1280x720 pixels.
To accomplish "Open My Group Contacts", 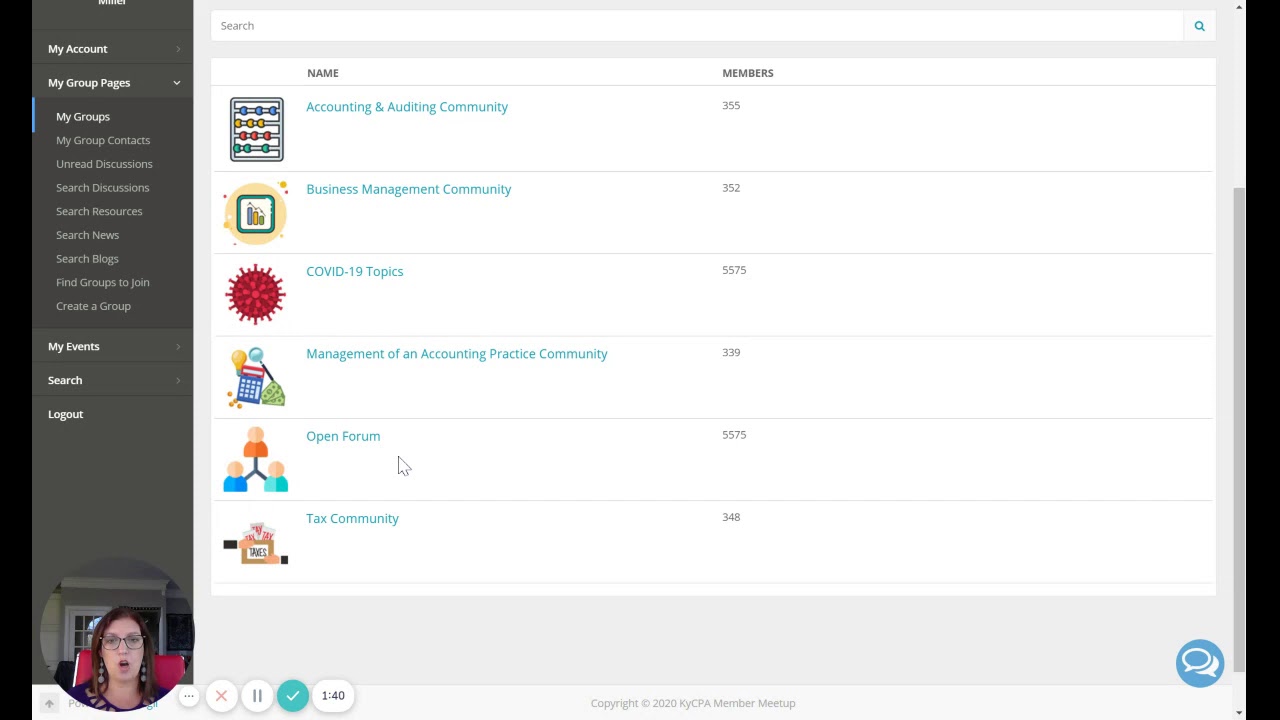I will click(103, 140).
